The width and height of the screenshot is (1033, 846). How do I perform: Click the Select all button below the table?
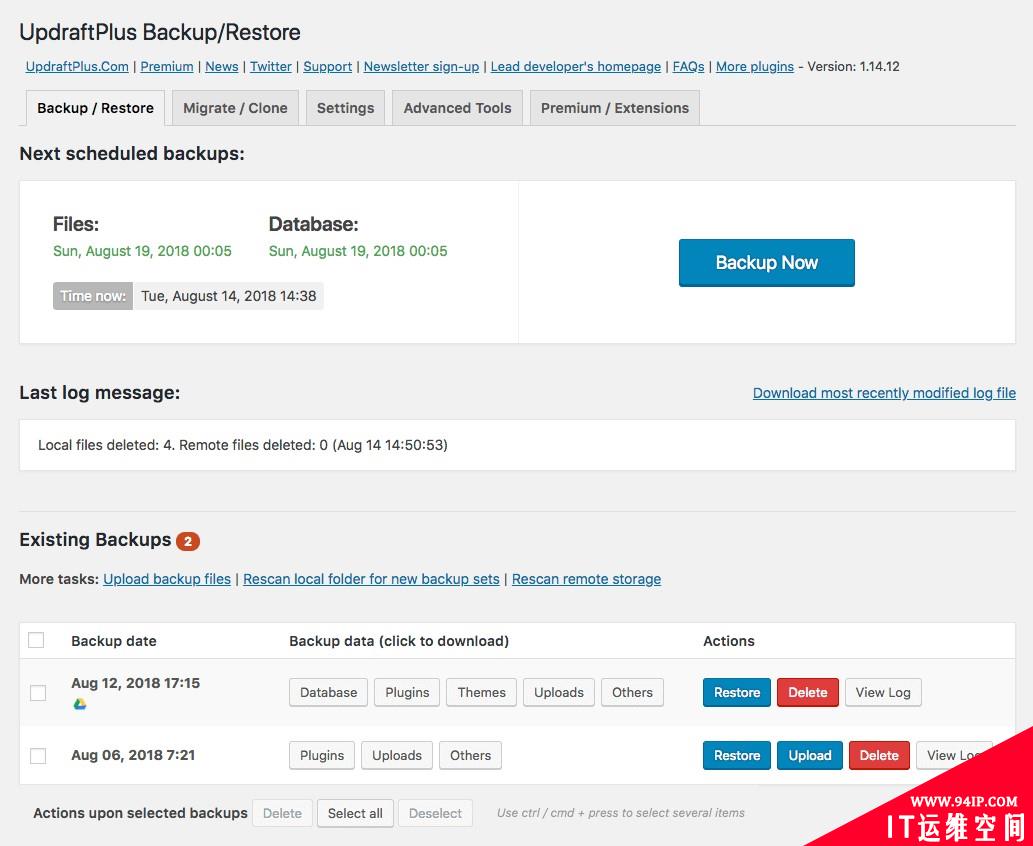pos(355,814)
